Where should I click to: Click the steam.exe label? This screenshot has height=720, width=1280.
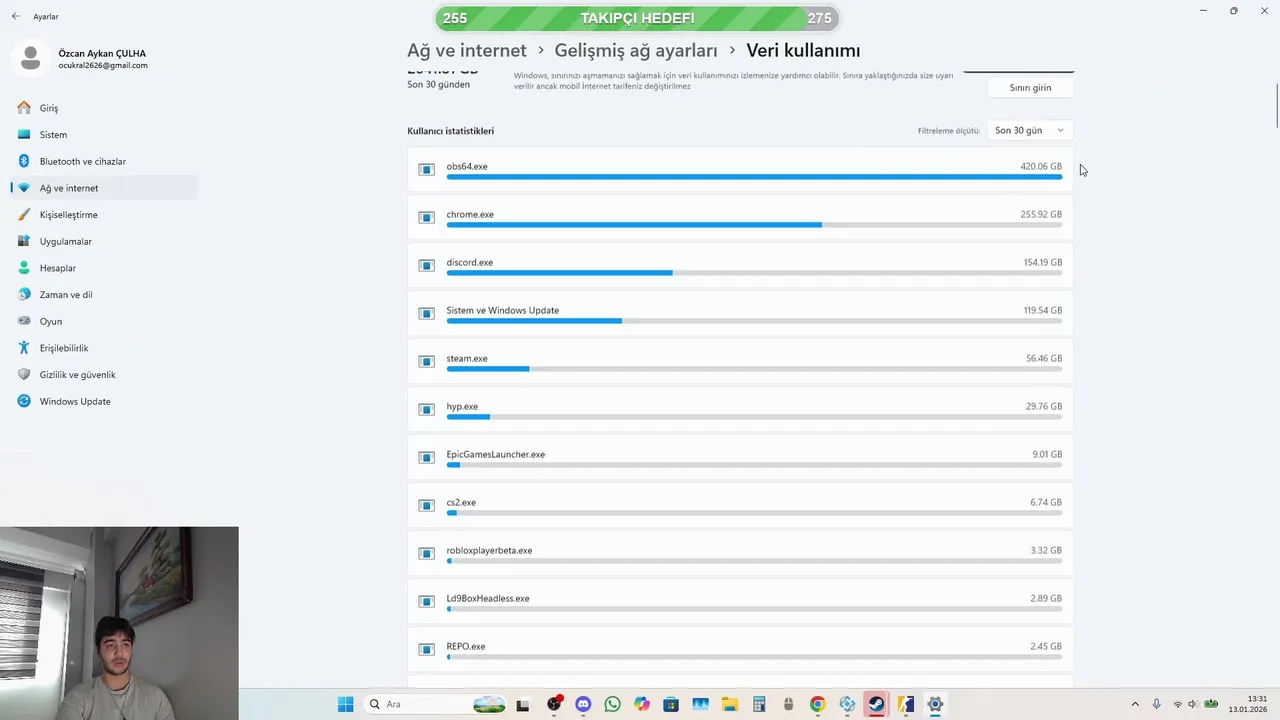[467, 358]
